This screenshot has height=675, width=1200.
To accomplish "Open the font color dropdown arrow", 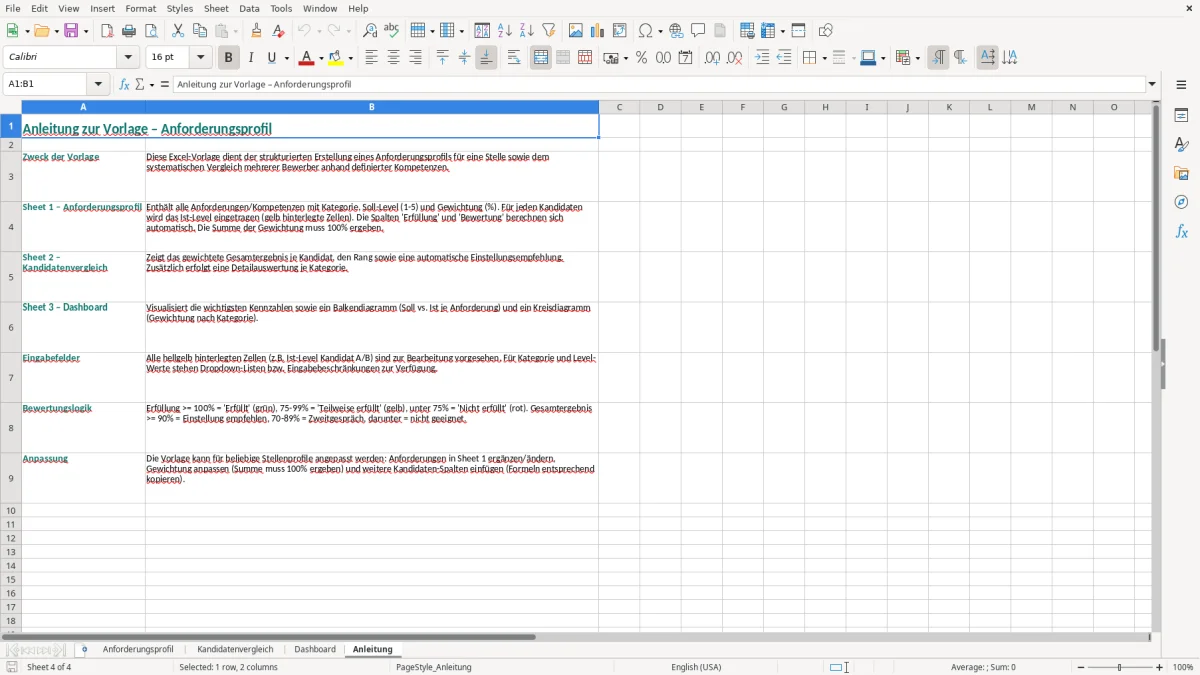I will [x=320, y=58].
